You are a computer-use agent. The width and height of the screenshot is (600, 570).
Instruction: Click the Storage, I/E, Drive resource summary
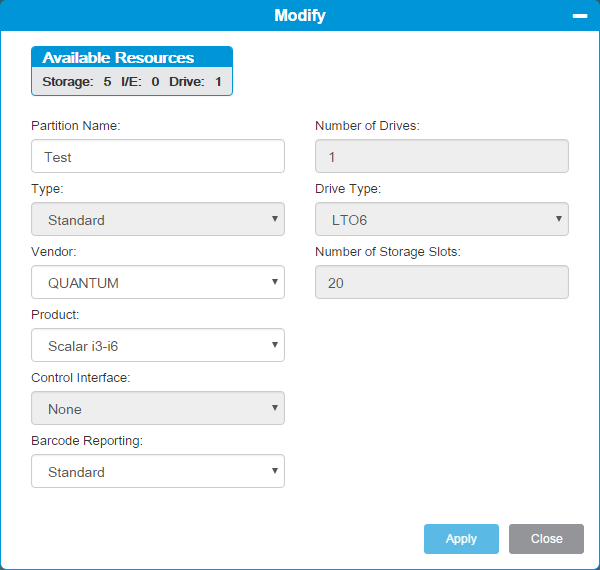point(132,81)
